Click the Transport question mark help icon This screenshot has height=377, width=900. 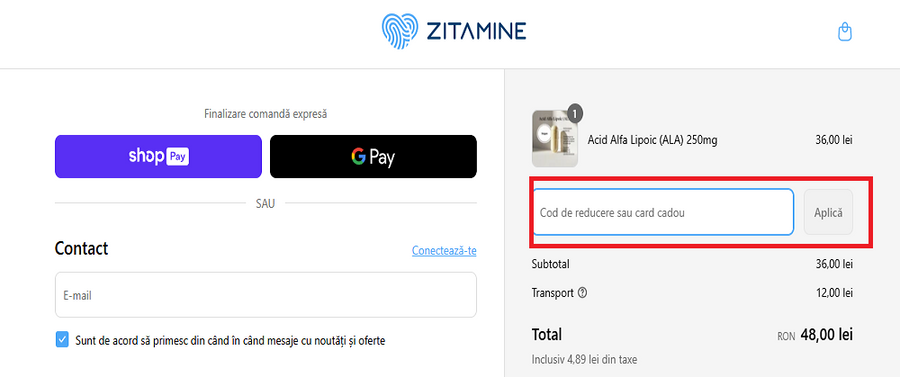[x=583, y=293]
